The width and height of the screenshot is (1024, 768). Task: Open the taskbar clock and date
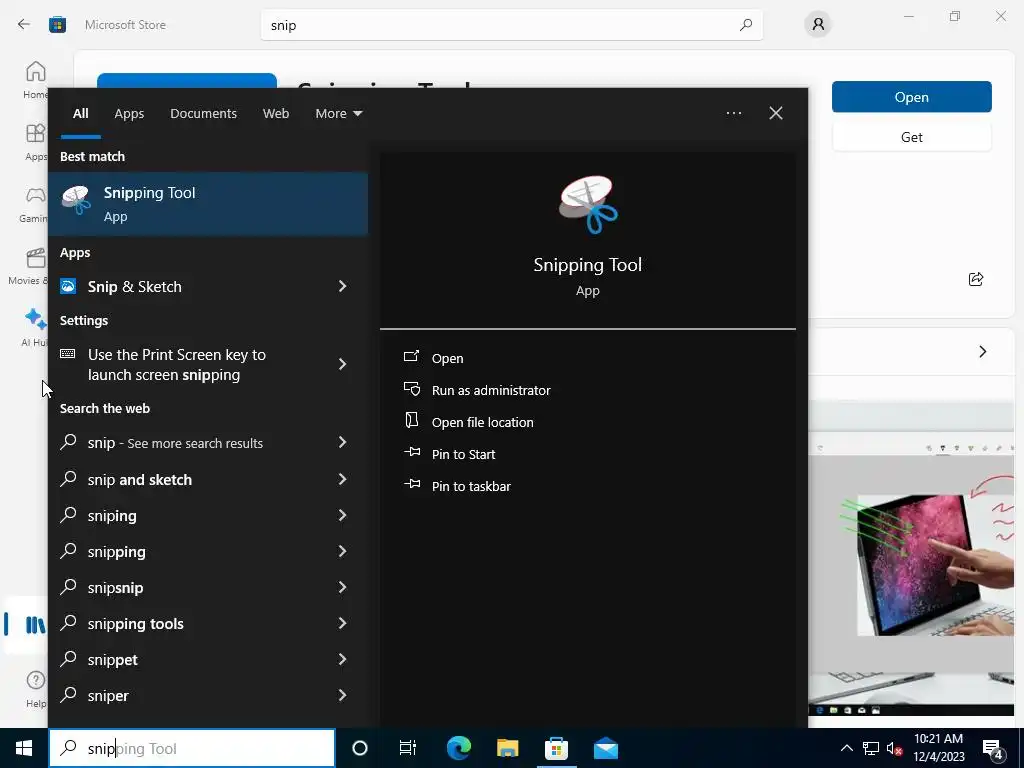pos(938,748)
